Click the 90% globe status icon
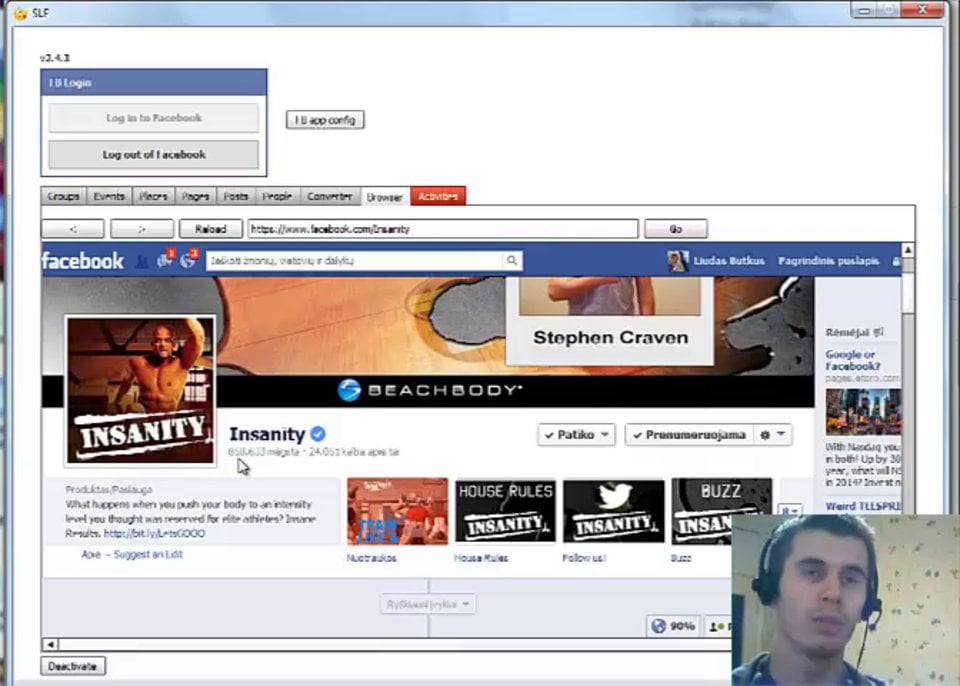This screenshot has width=960, height=686. pos(673,626)
